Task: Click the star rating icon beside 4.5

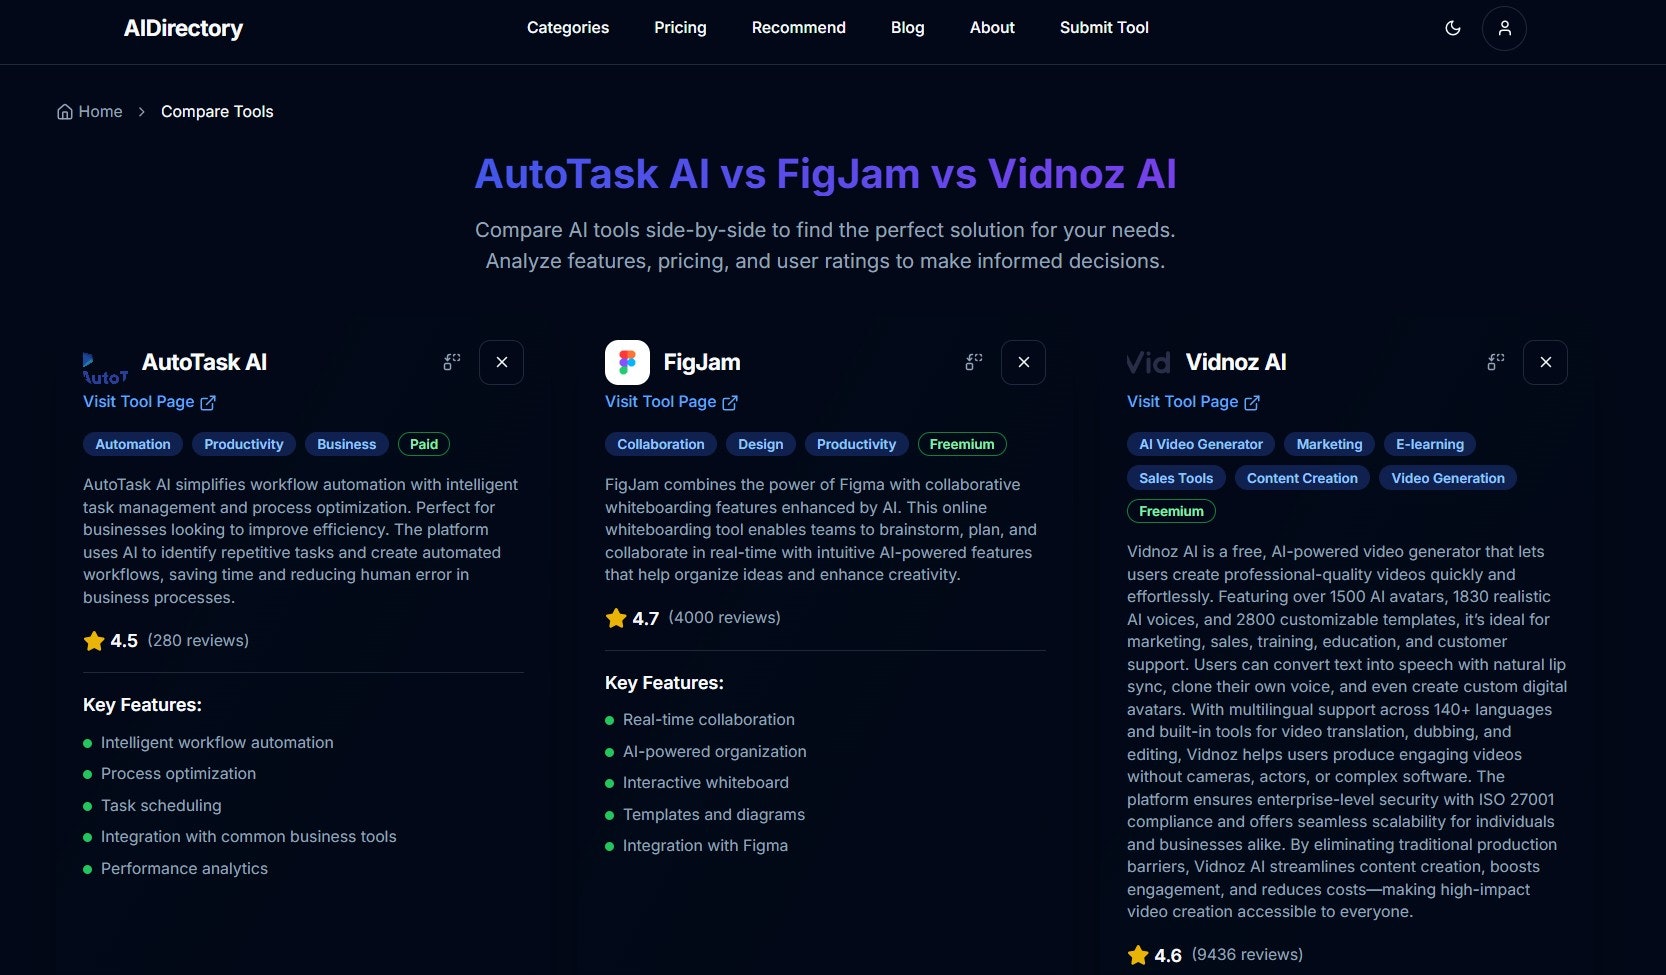Action: (94, 641)
